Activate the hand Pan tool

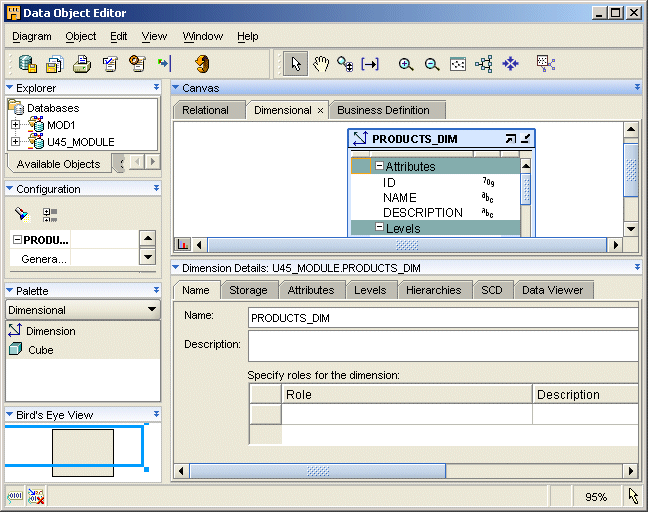[321, 64]
